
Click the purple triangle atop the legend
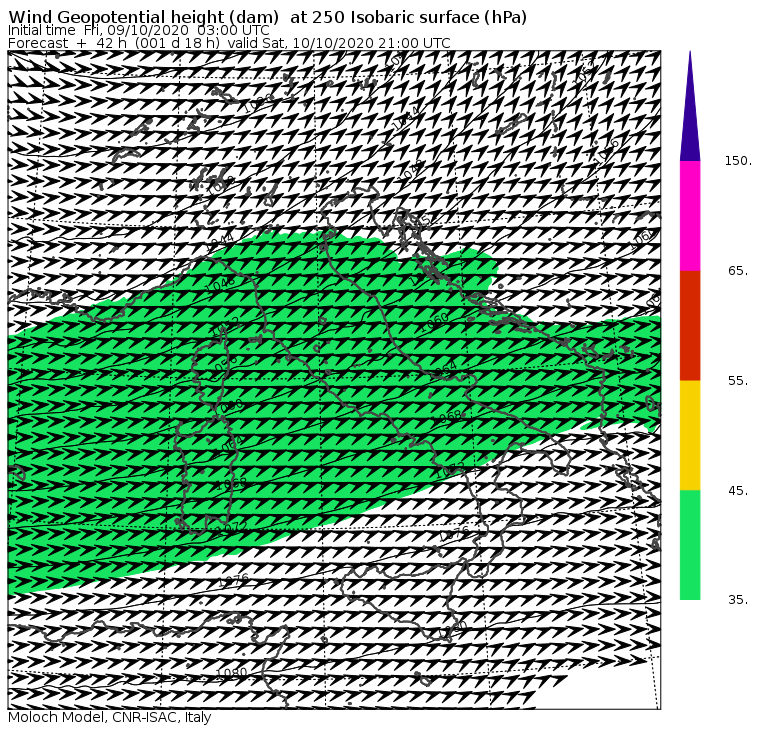(690, 106)
